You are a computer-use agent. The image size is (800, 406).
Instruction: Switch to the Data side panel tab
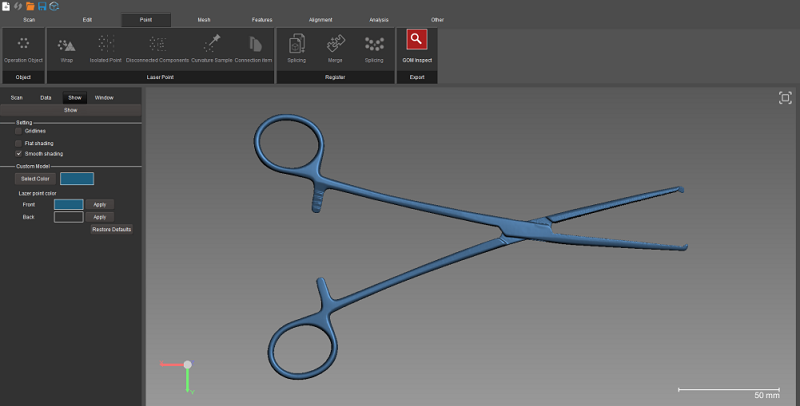46,97
